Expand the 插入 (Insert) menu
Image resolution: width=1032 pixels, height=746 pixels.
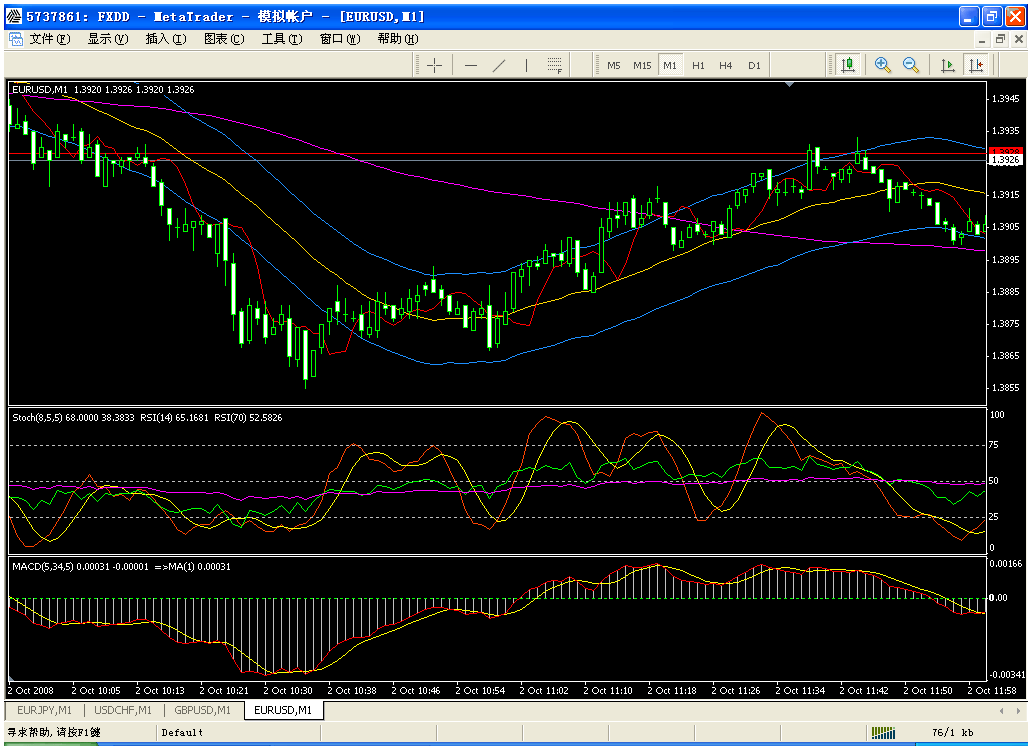coord(165,39)
